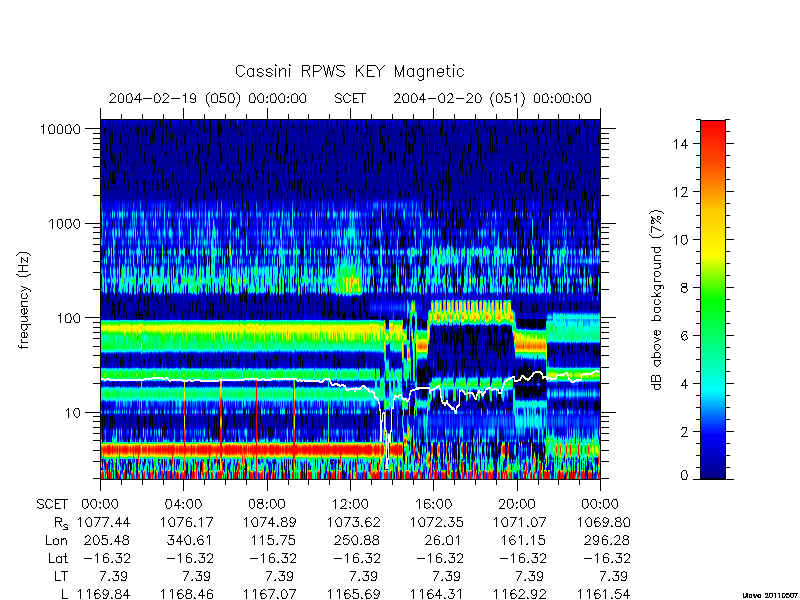Image resolution: width=800 pixels, height=600 pixels.
Task: Click the 6 value on color scale
Action: (684, 336)
